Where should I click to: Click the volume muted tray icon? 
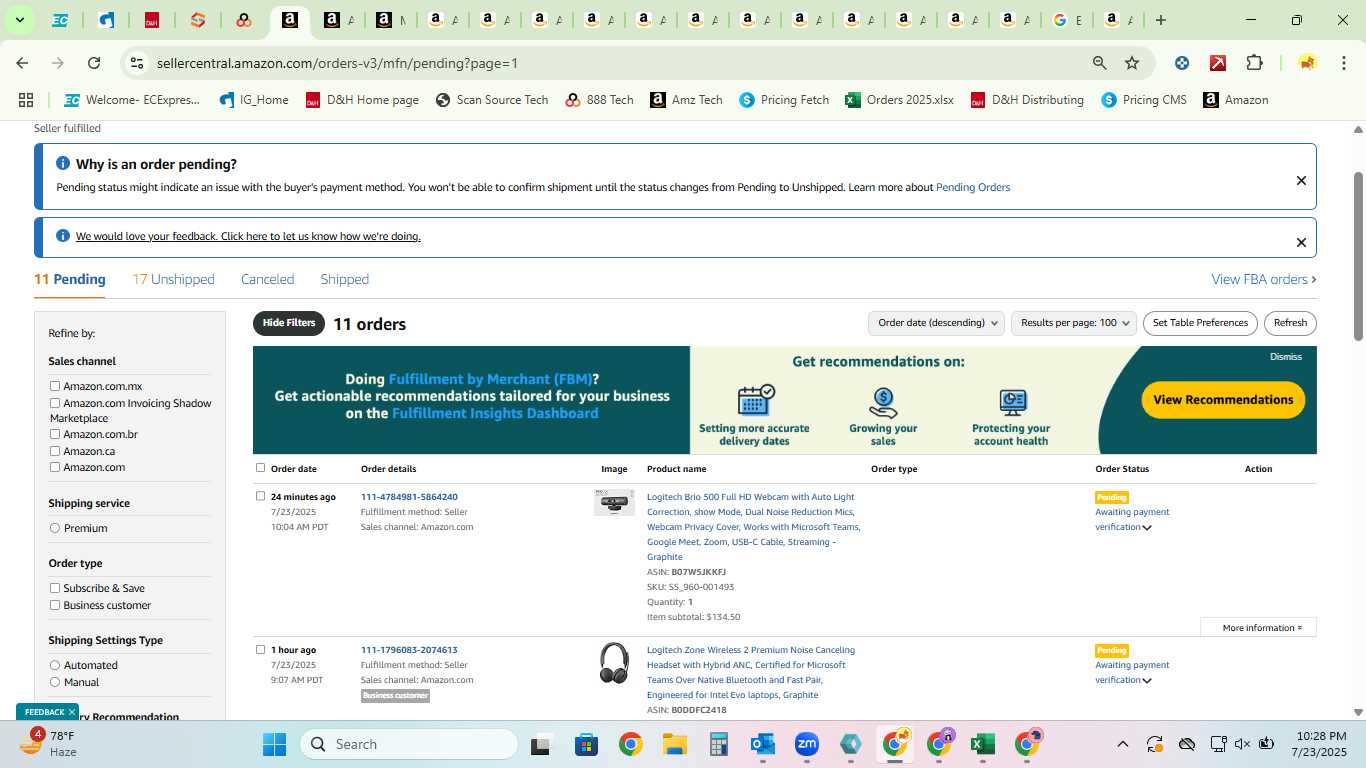1242,744
